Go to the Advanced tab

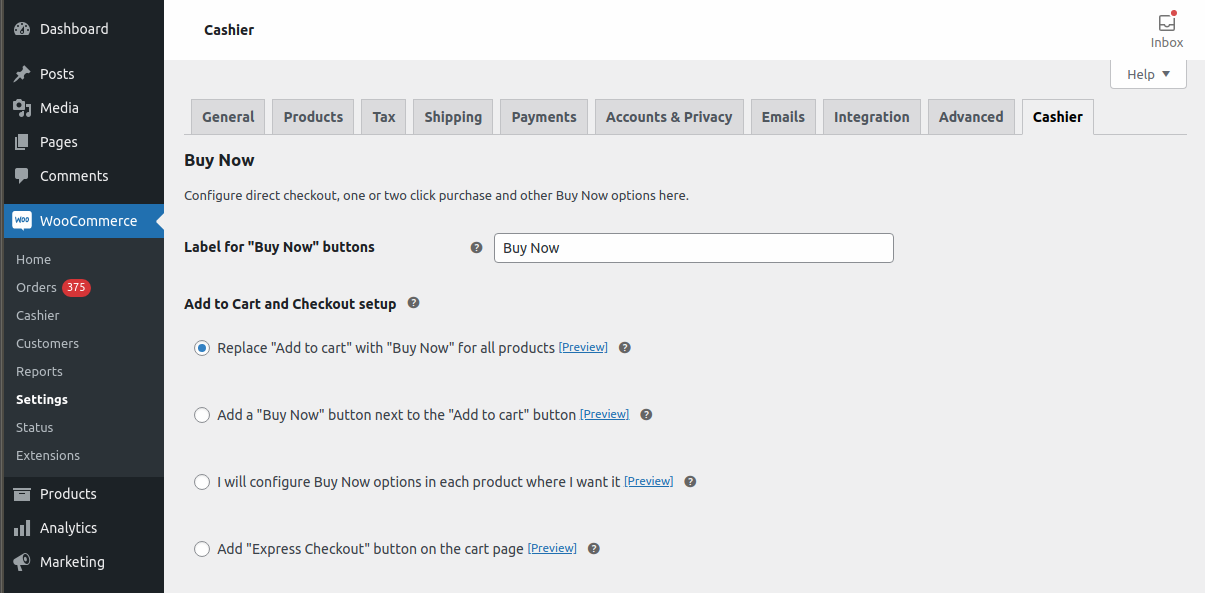click(x=971, y=117)
